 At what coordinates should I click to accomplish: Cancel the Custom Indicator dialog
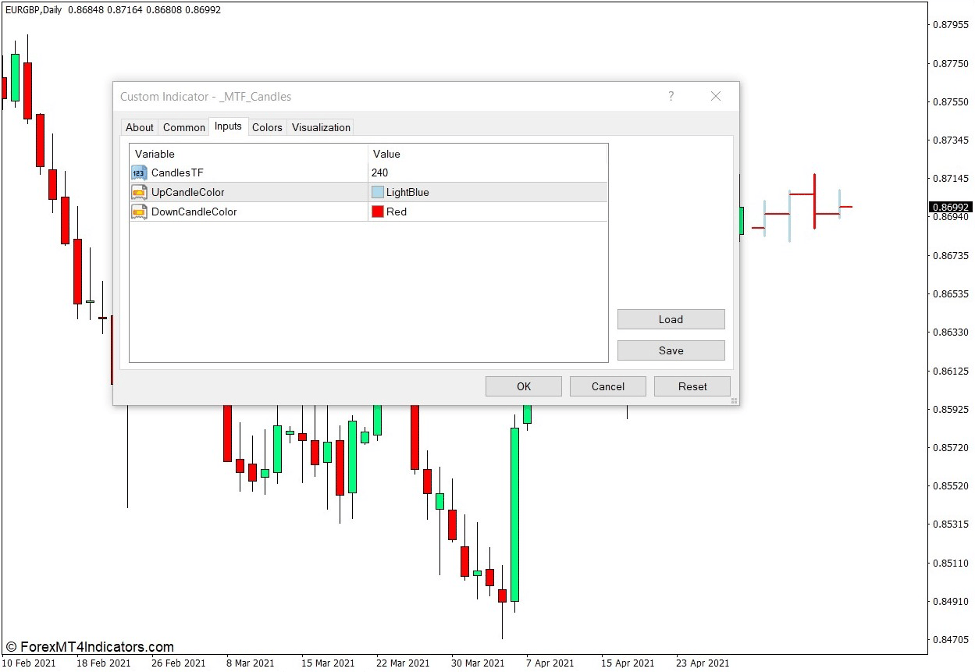(607, 386)
